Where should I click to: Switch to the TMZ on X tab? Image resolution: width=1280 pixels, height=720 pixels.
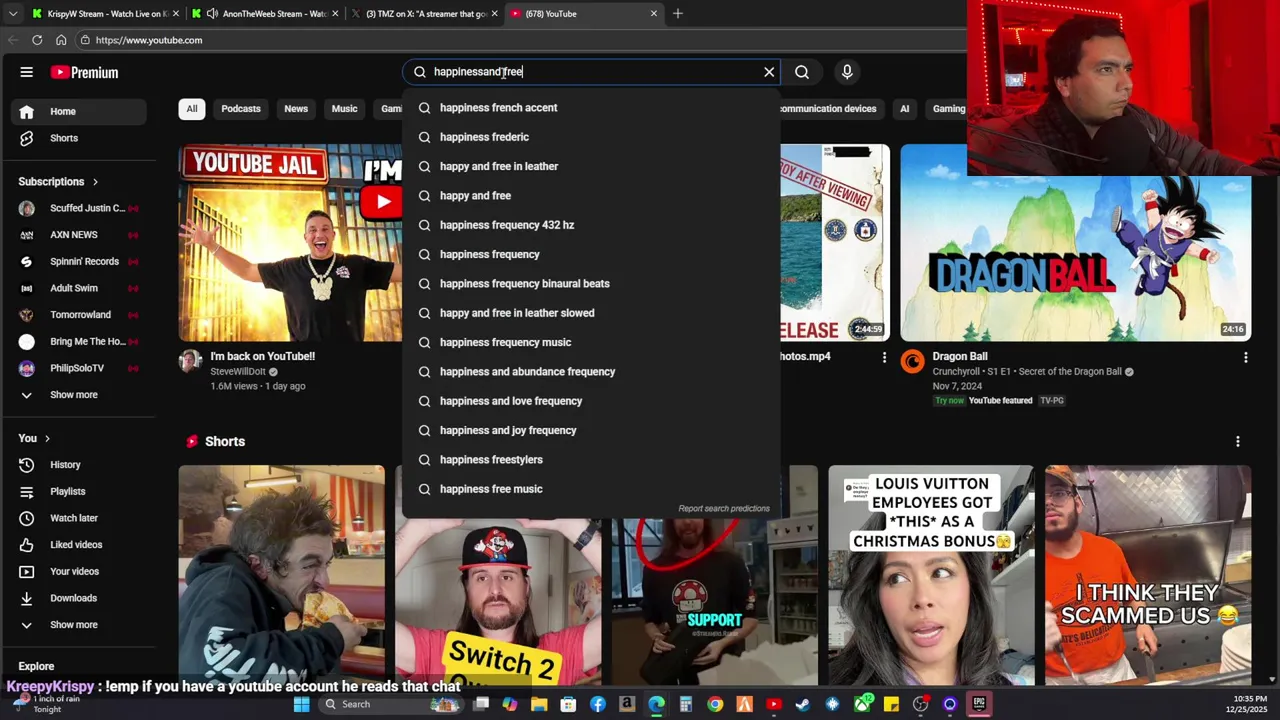pyautogui.click(x=426, y=14)
